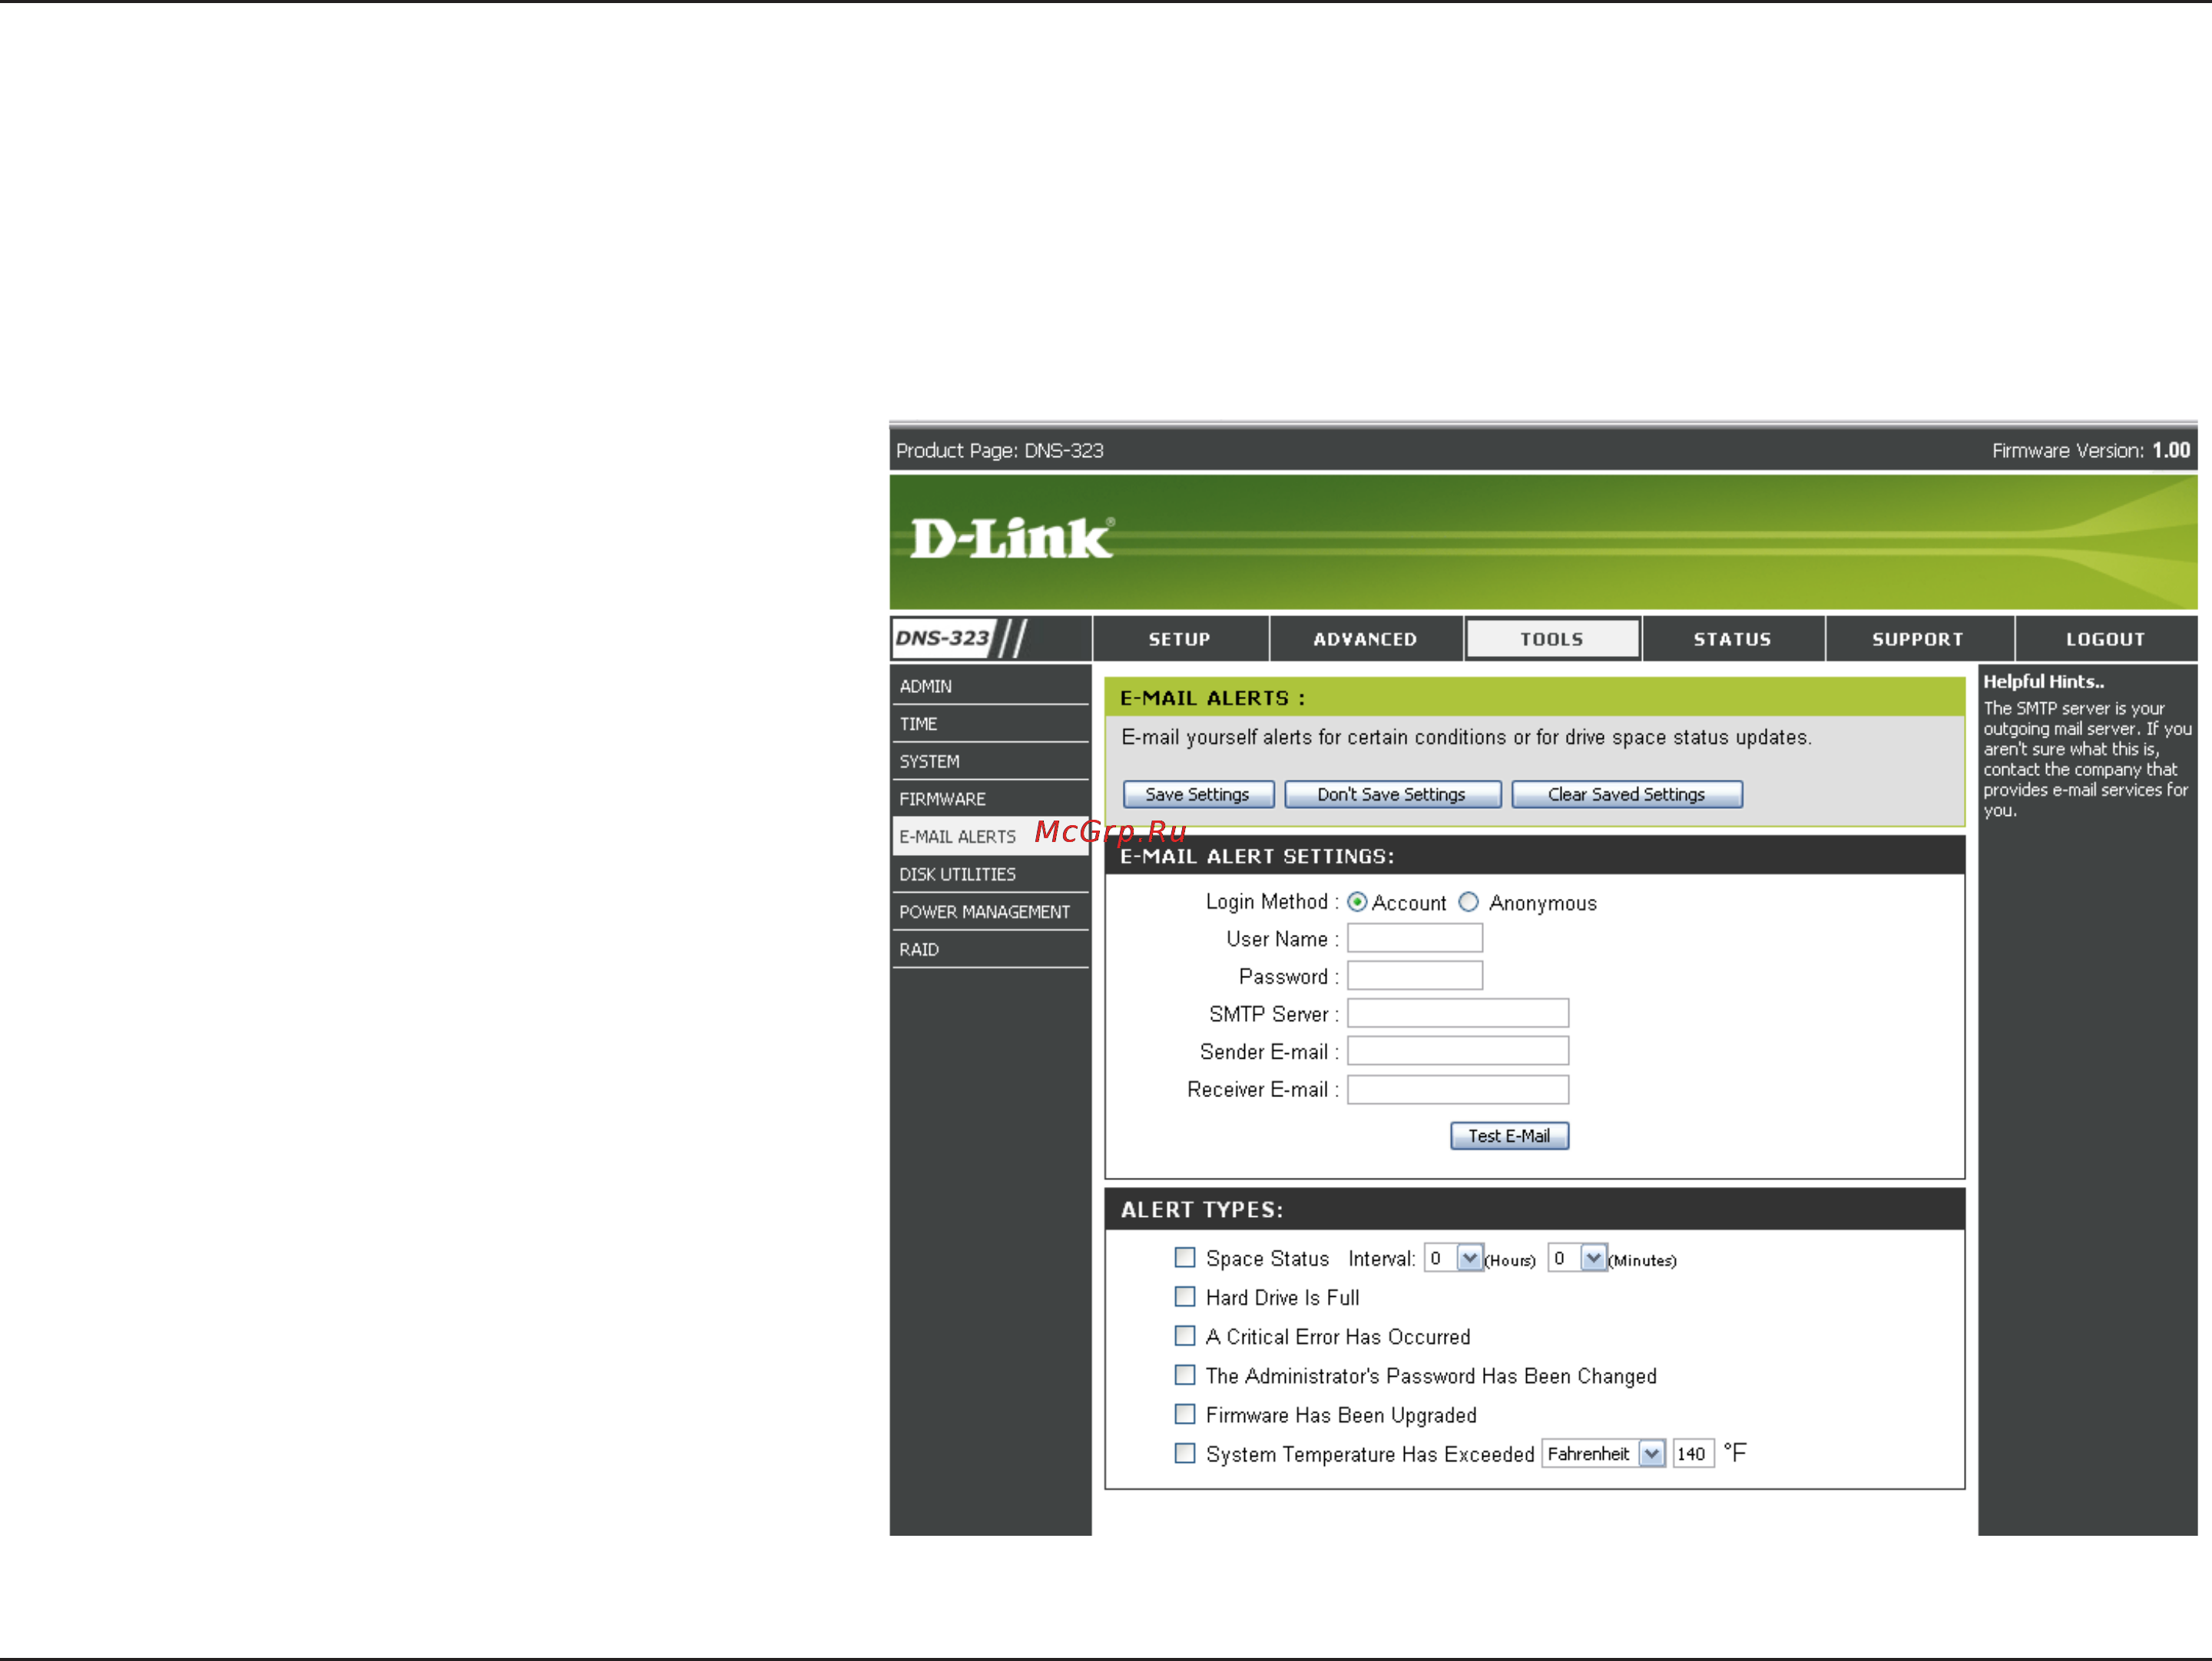Screen dimensions: 2212x1661
Task: Select E-MAIL ALERTS in the sidebar
Action: coord(990,836)
